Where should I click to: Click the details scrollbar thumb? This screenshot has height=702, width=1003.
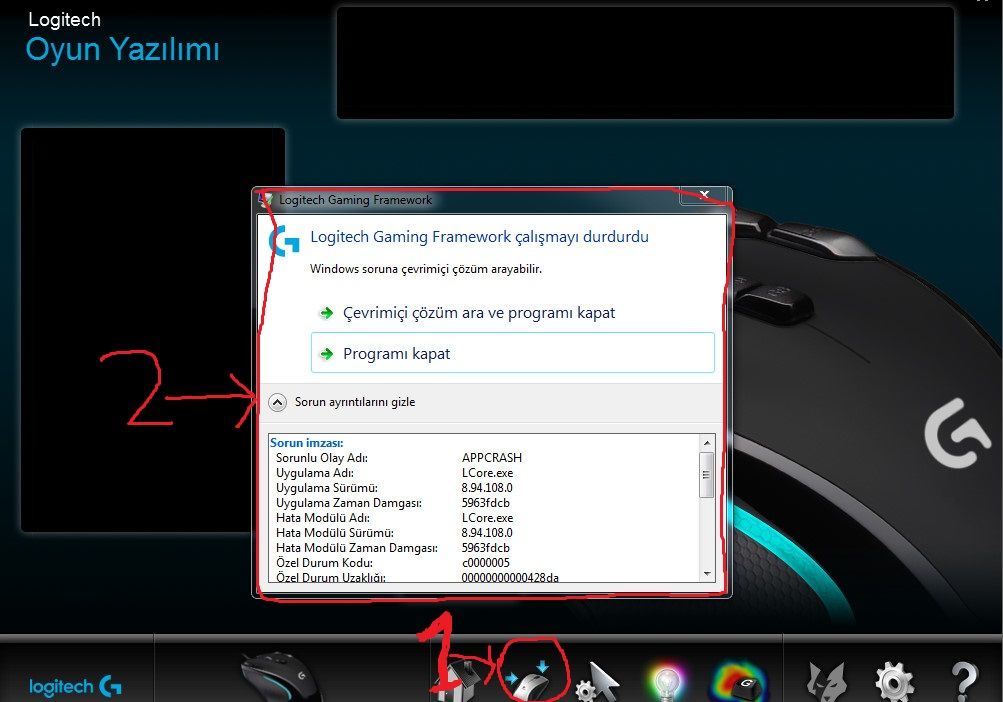point(707,474)
